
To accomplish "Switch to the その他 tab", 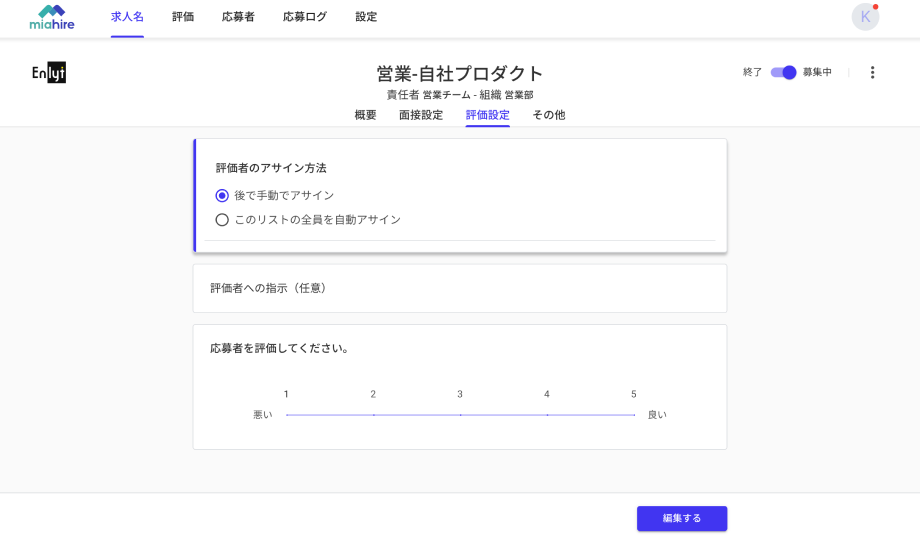I will point(549,115).
